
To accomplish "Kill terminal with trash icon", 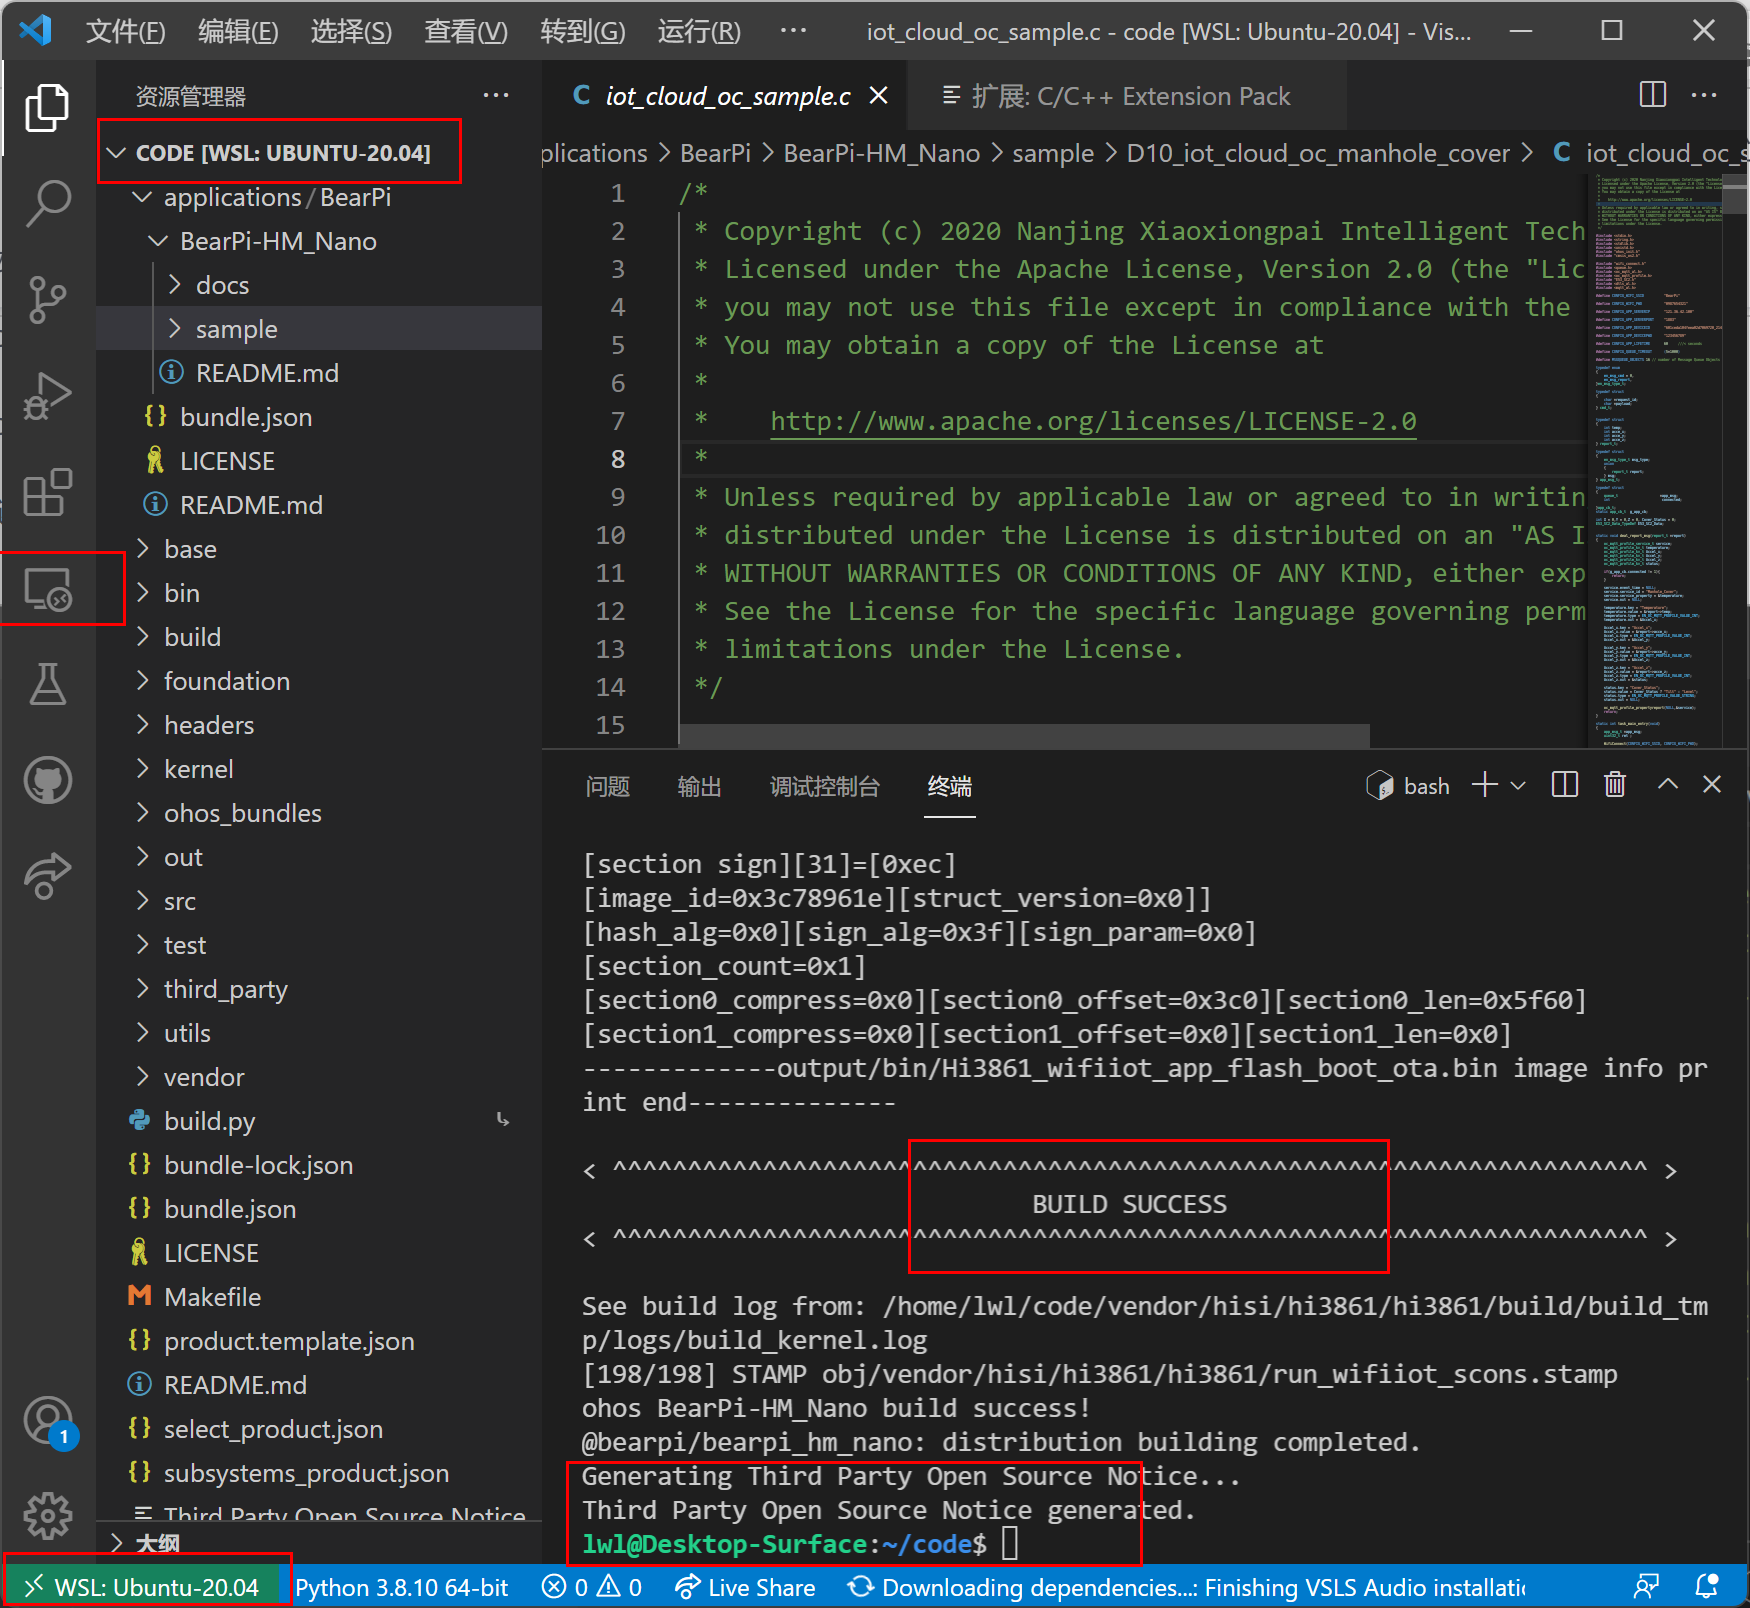I will [x=1614, y=785].
